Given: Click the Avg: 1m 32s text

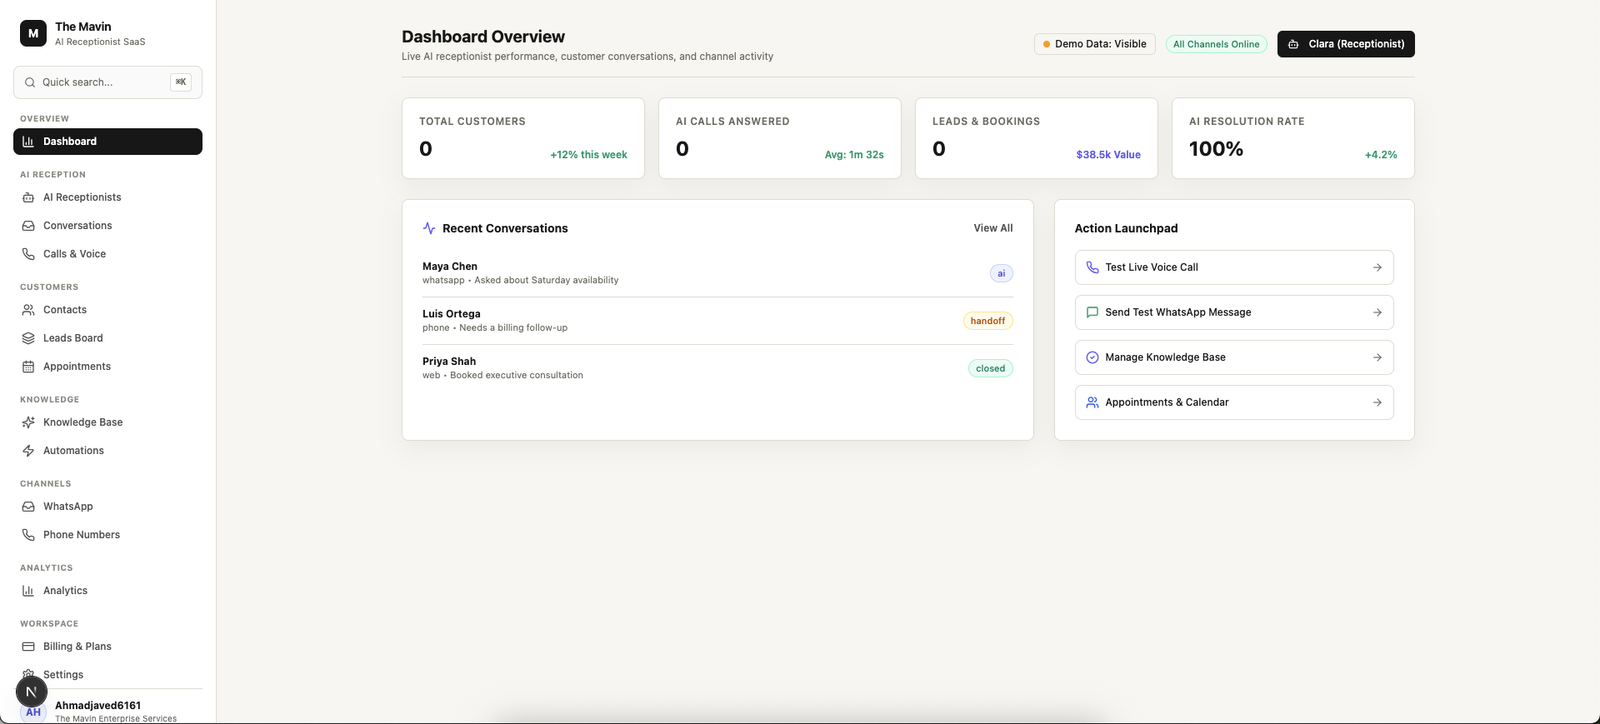Looking at the screenshot, I should tap(854, 155).
